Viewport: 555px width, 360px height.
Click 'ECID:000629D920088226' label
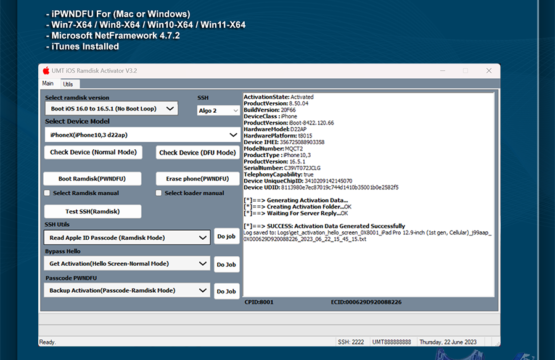point(366,302)
